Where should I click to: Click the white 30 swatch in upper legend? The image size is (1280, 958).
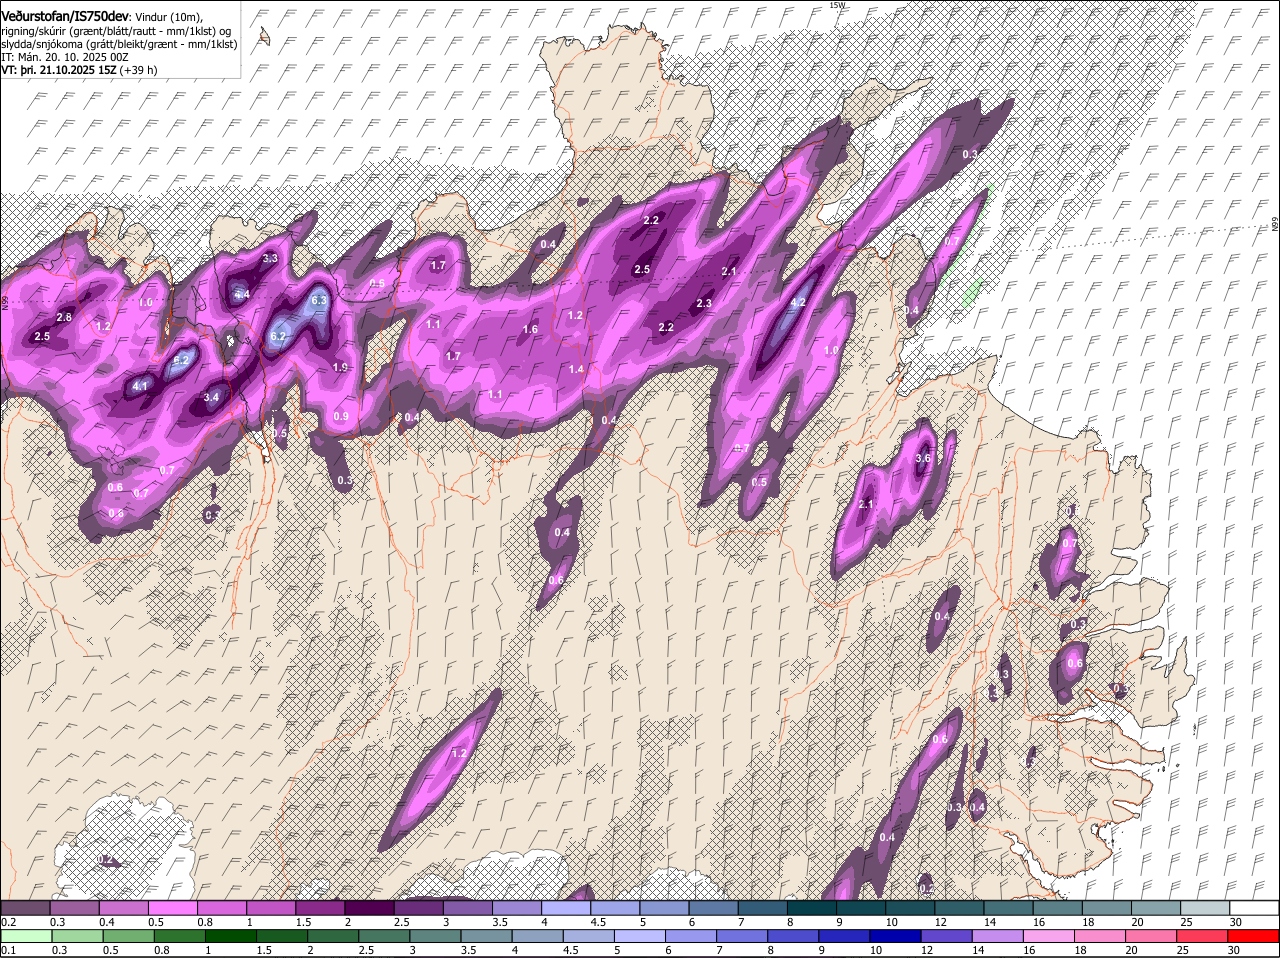tap(1255, 907)
